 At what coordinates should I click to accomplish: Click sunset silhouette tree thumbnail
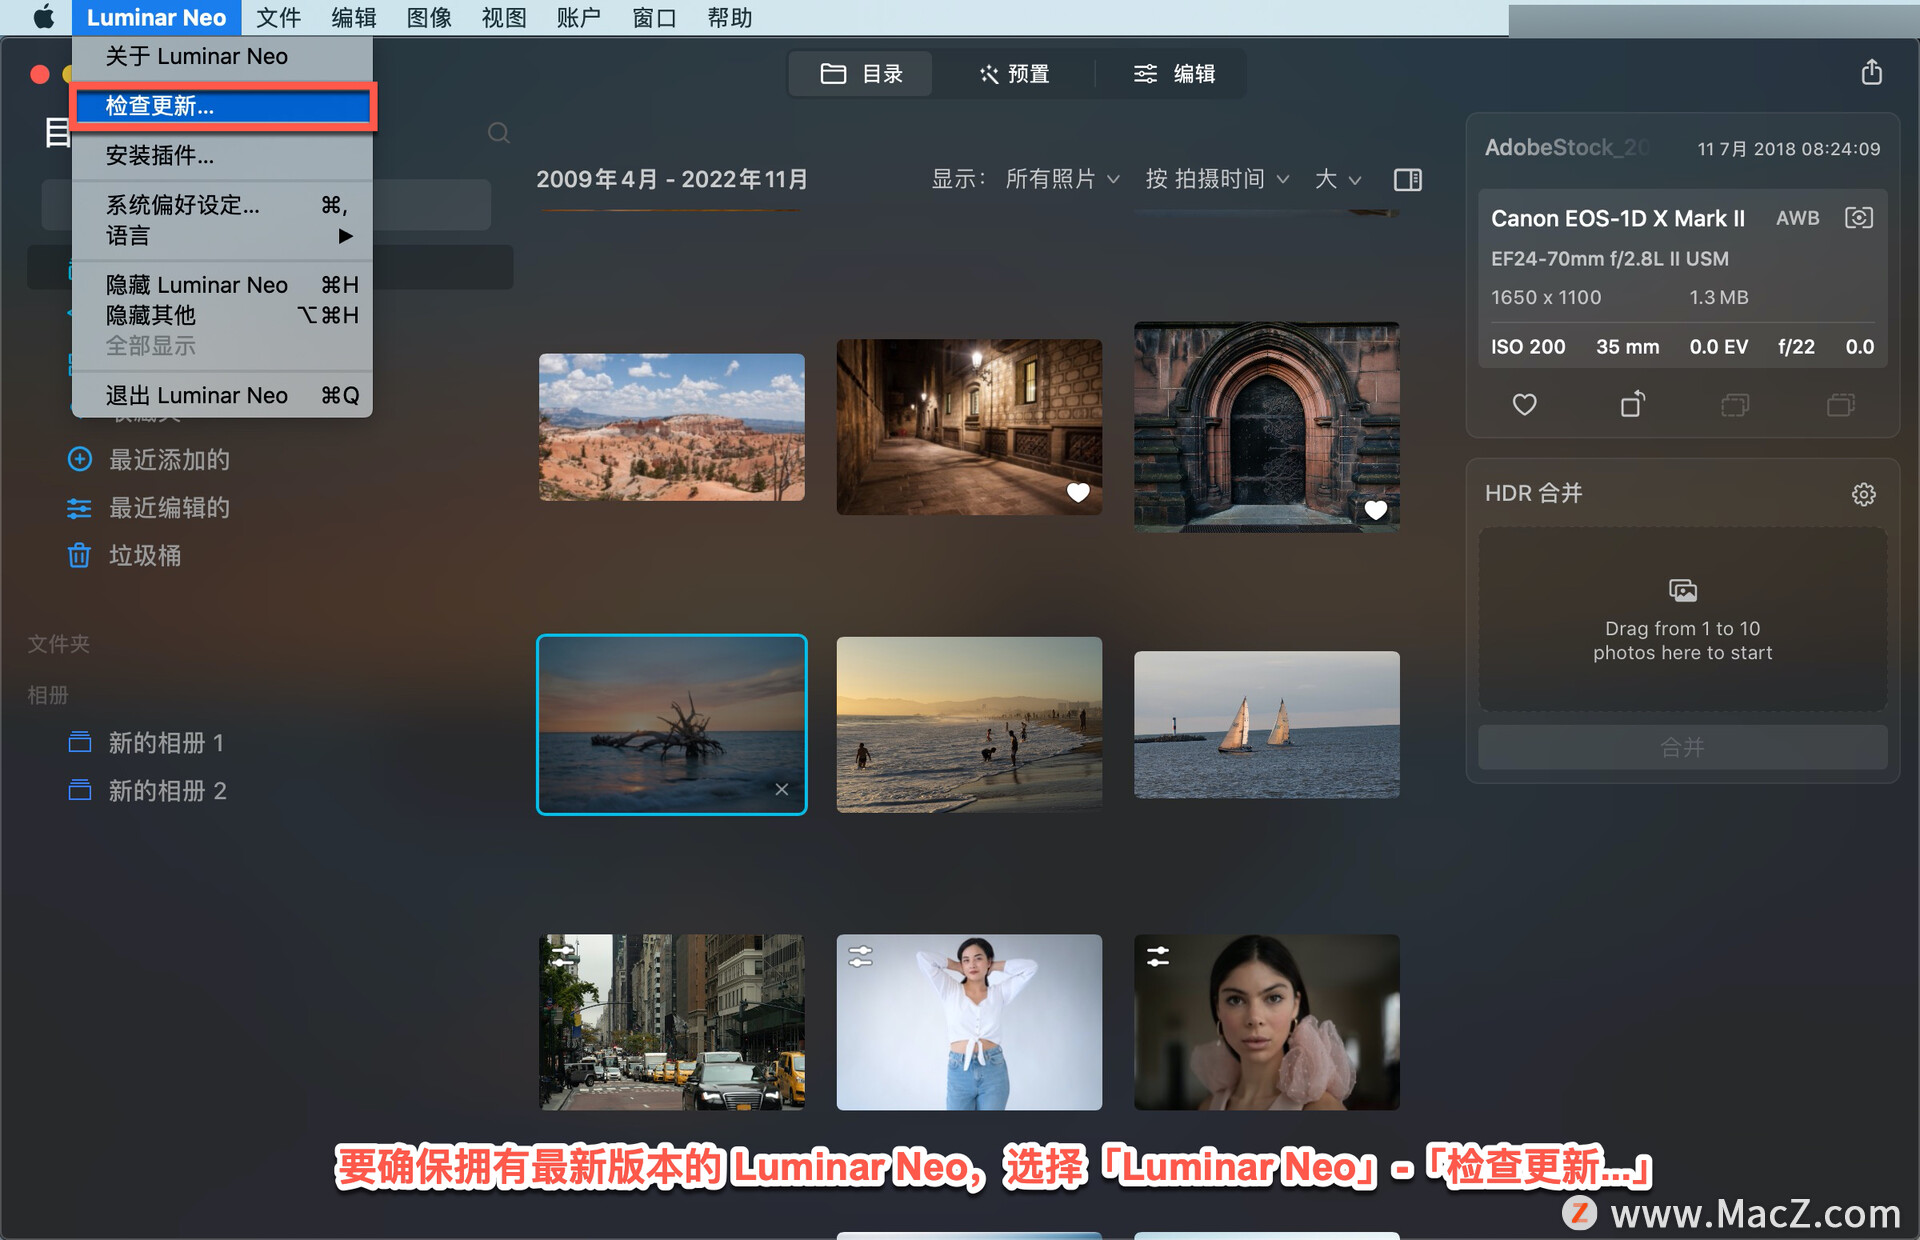point(670,722)
